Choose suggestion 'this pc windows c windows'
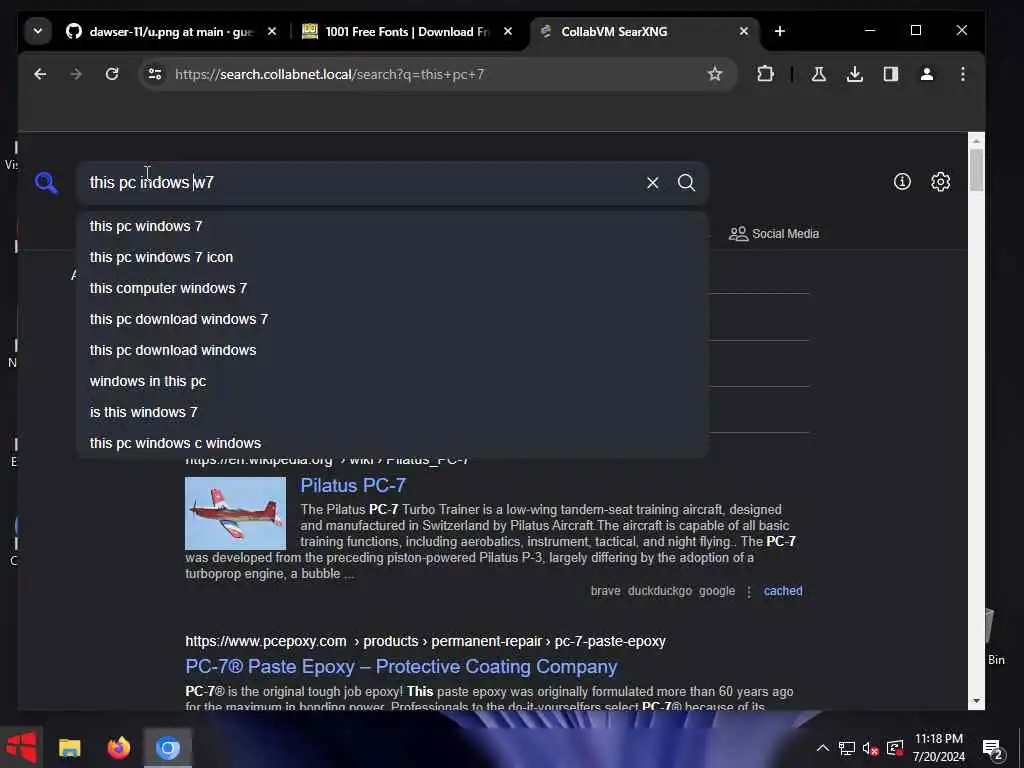The image size is (1024, 768). [x=392, y=443]
